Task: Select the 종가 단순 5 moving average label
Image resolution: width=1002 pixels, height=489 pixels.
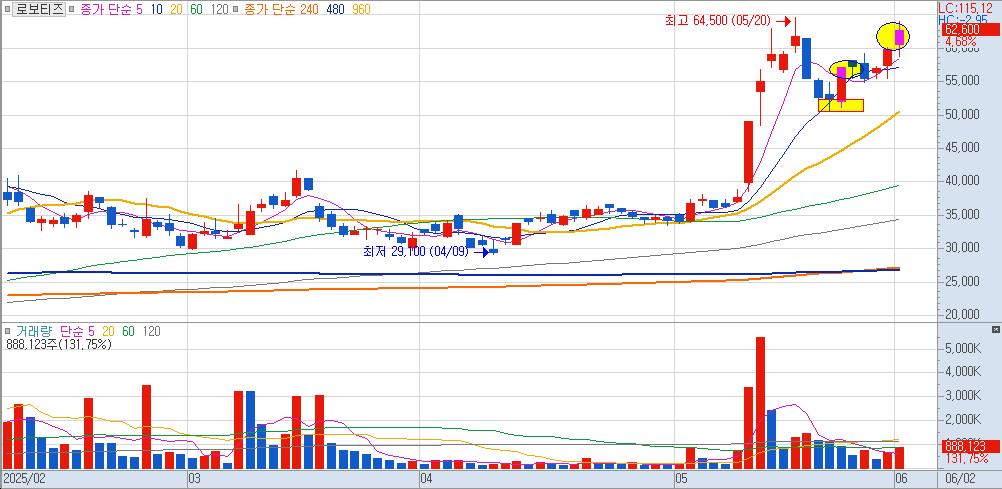Action: click(x=111, y=9)
